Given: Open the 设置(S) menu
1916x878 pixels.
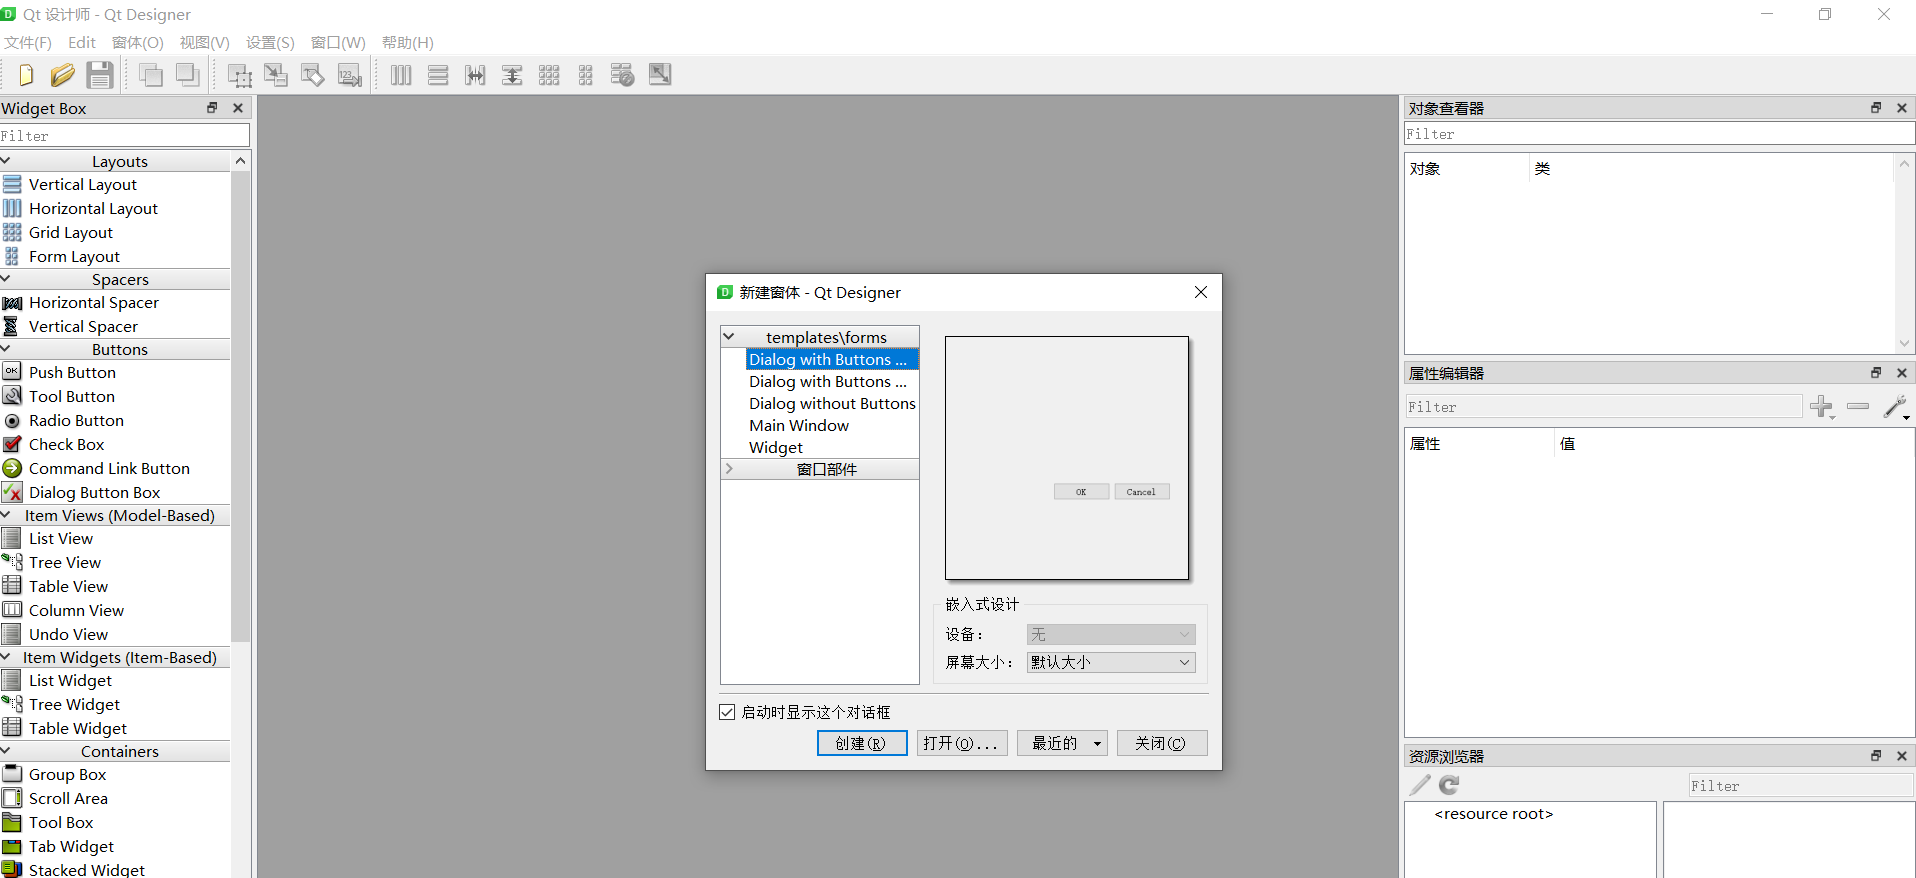Looking at the screenshot, I should pos(270,42).
